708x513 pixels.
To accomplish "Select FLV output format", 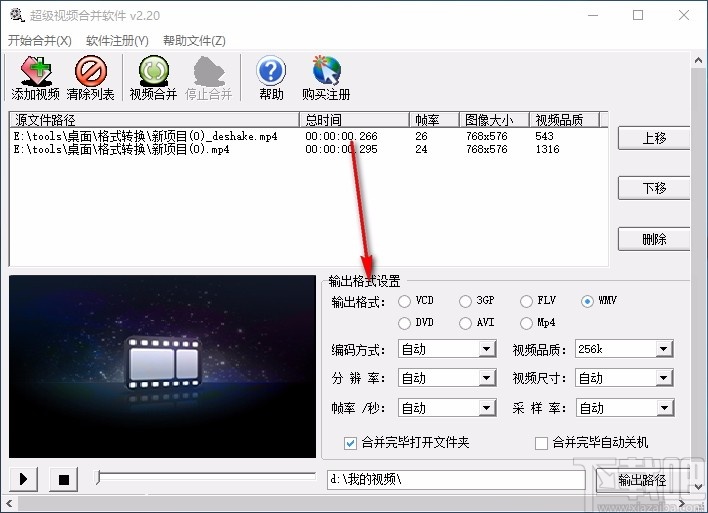I will click(x=526, y=301).
